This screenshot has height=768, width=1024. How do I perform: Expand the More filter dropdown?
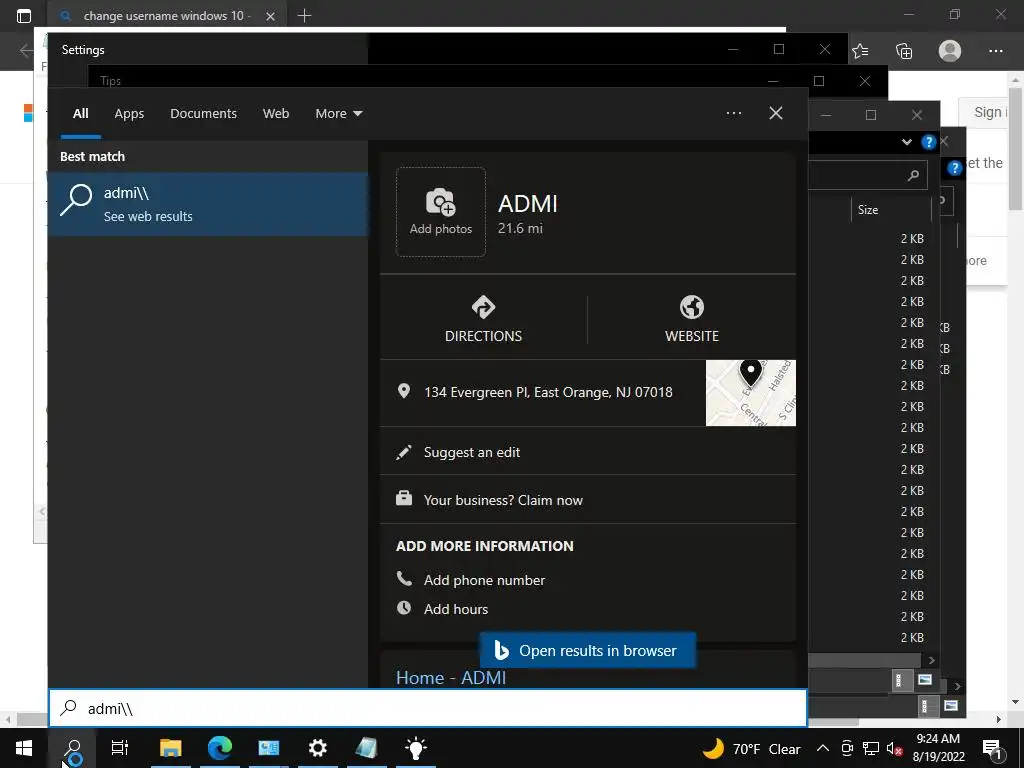[x=338, y=114]
